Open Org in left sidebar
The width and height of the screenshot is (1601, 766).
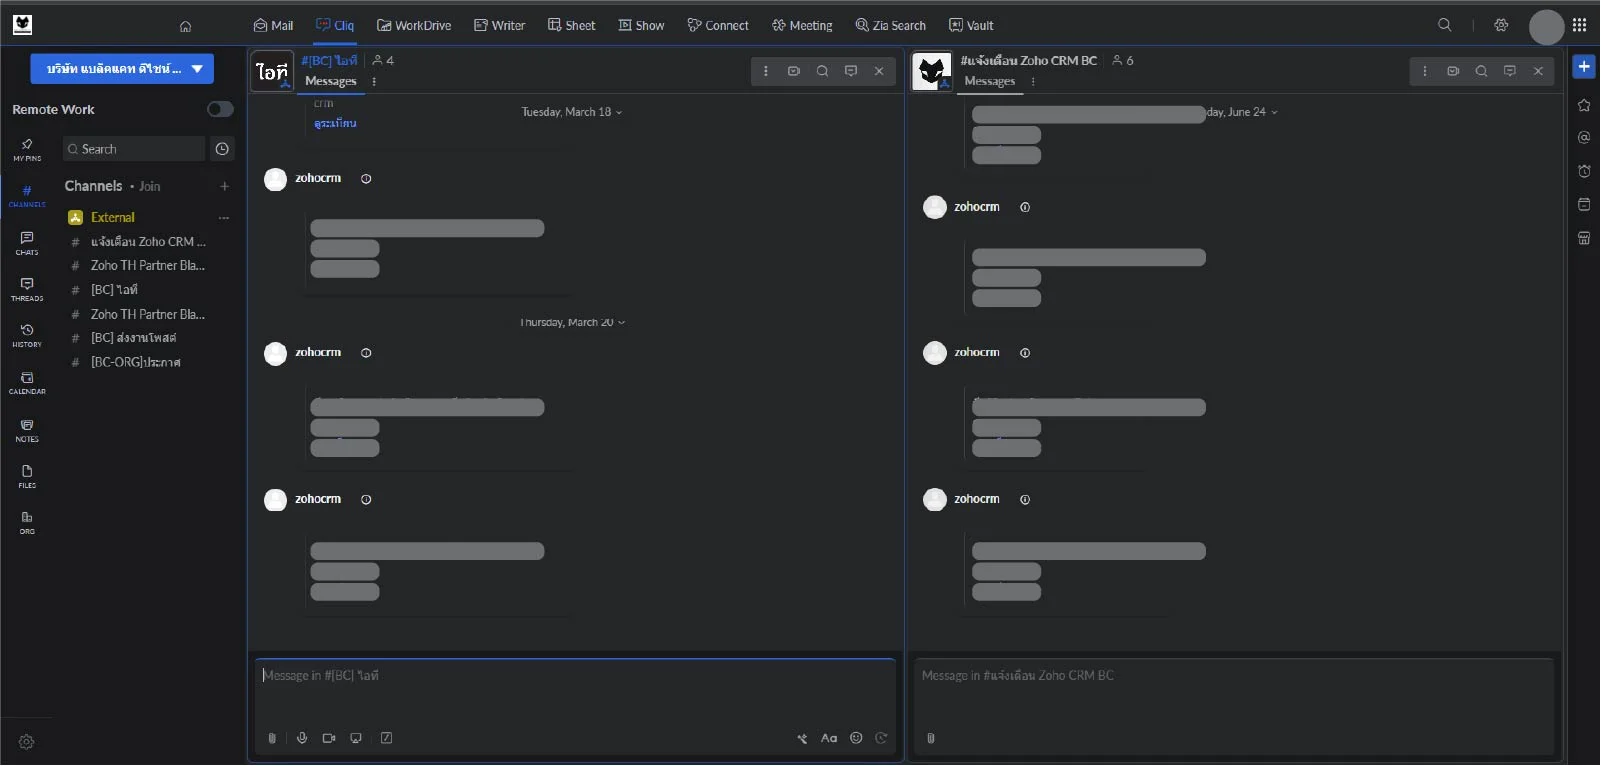click(27, 522)
